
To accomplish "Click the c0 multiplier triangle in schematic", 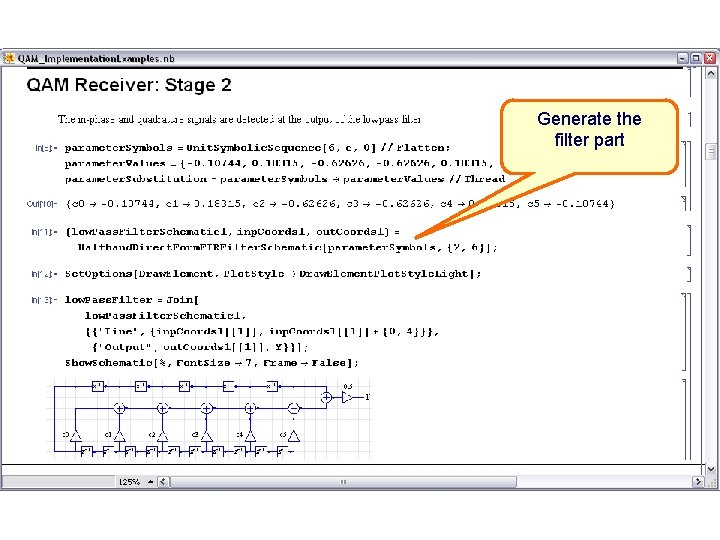I will [x=76, y=435].
